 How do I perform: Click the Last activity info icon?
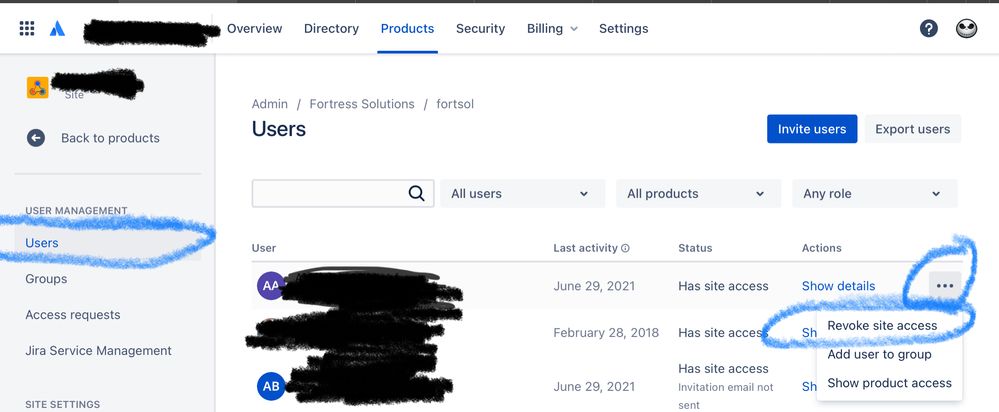point(625,248)
